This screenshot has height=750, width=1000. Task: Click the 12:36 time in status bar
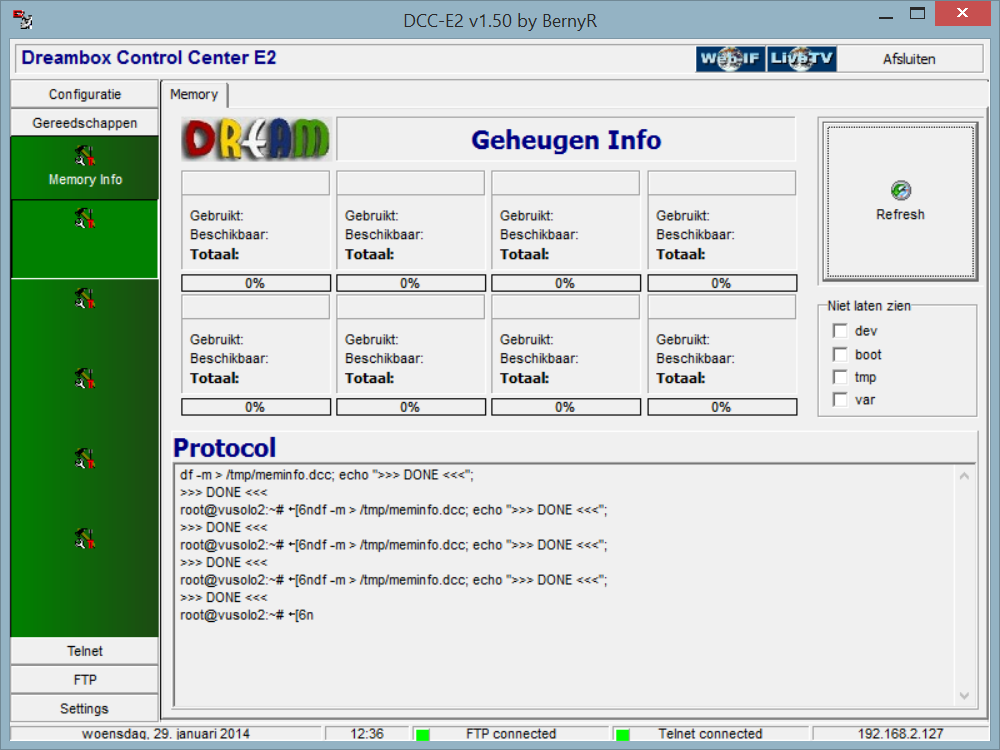tap(367, 734)
